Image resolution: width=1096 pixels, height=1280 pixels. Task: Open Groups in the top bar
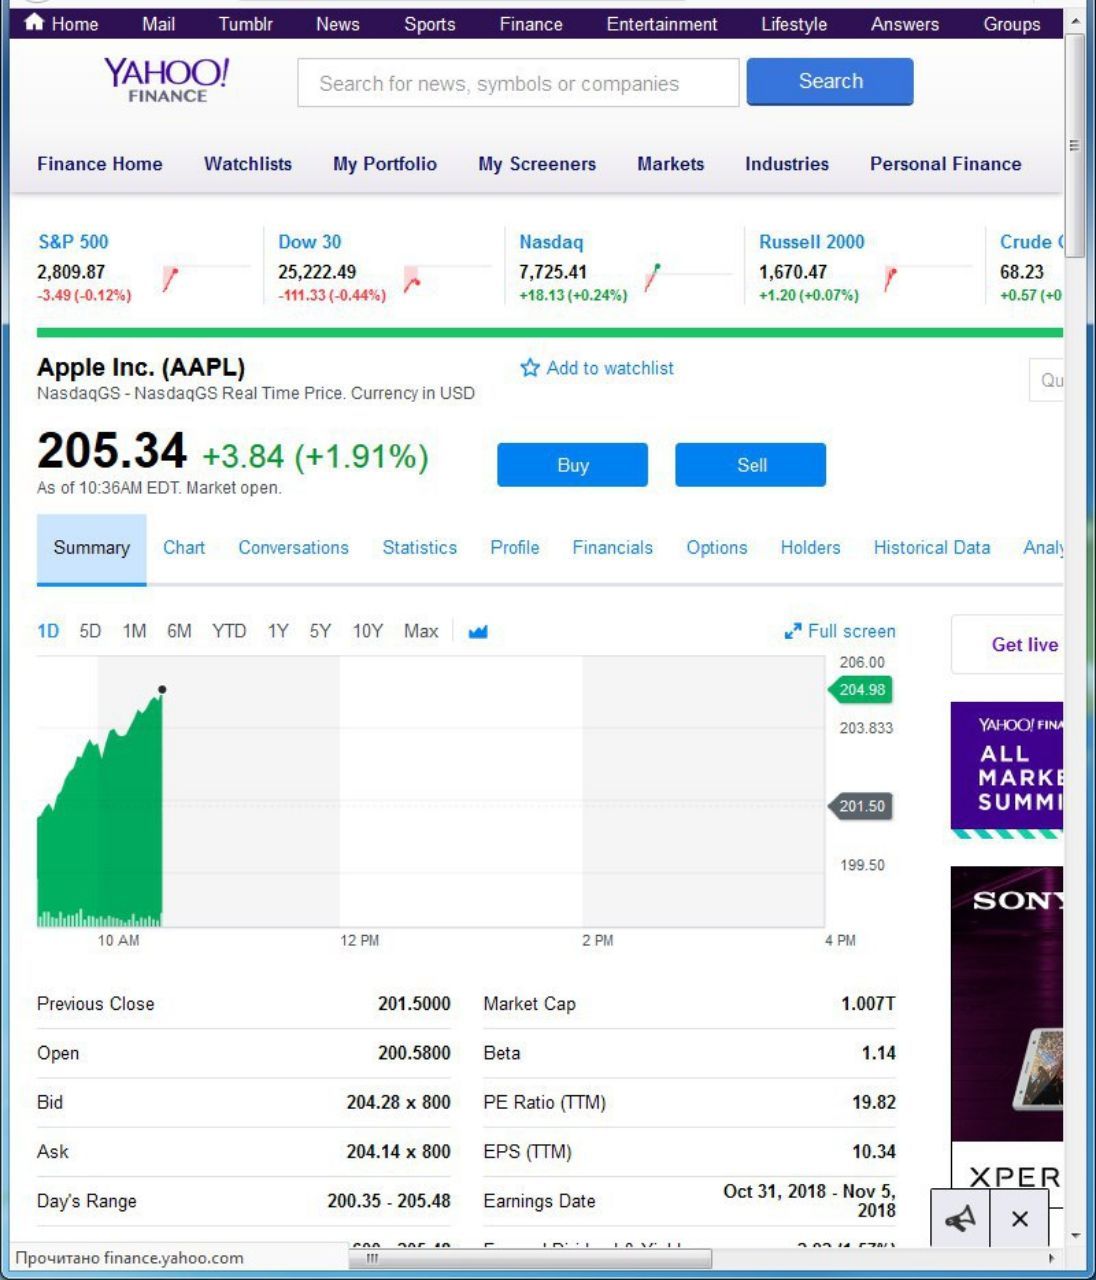tap(1012, 24)
